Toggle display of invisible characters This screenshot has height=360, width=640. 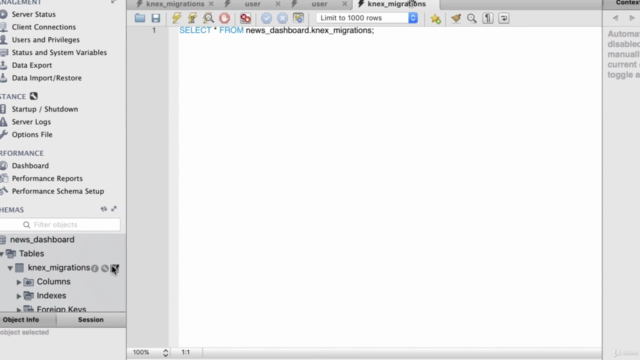pyautogui.click(x=488, y=18)
